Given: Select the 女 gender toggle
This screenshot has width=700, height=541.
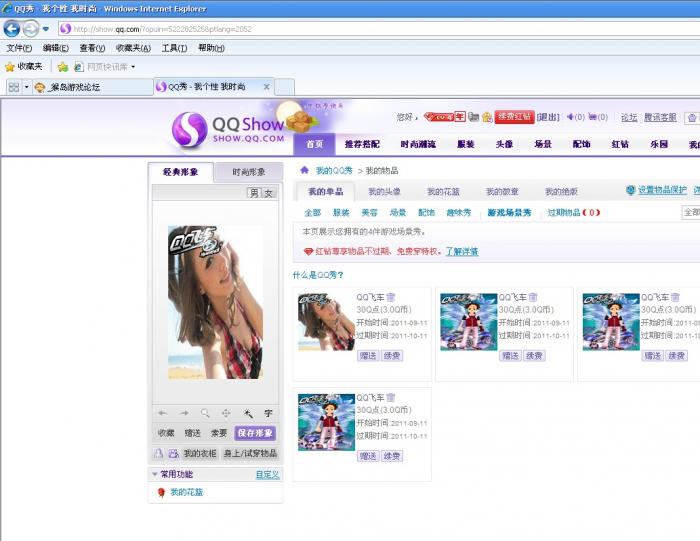Looking at the screenshot, I should tap(268, 193).
